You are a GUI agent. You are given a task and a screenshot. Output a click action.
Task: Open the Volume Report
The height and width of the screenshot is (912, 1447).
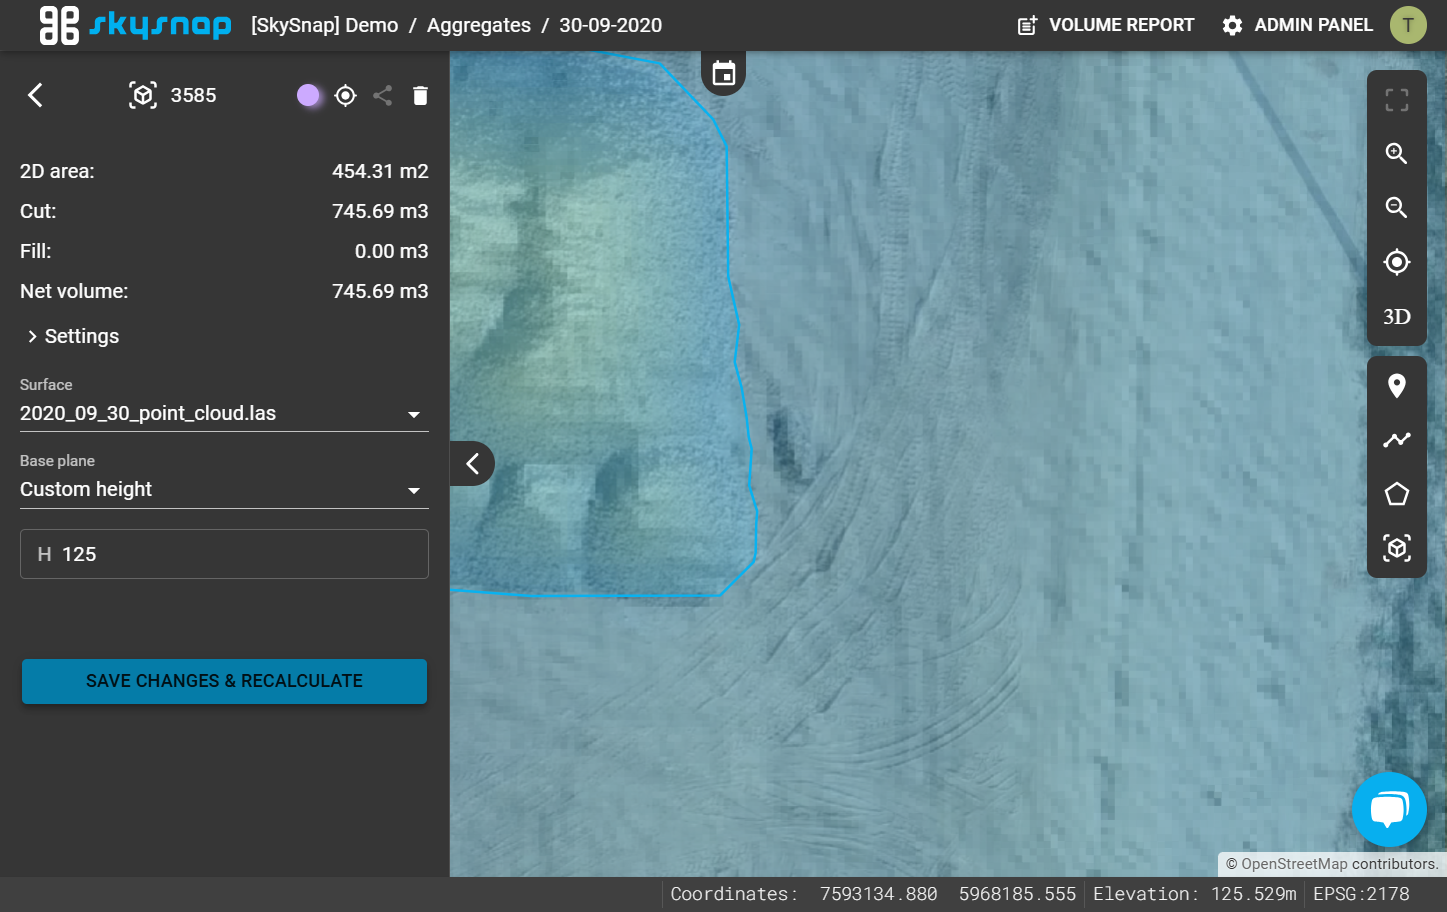pyautogui.click(x=1106, y=25)
